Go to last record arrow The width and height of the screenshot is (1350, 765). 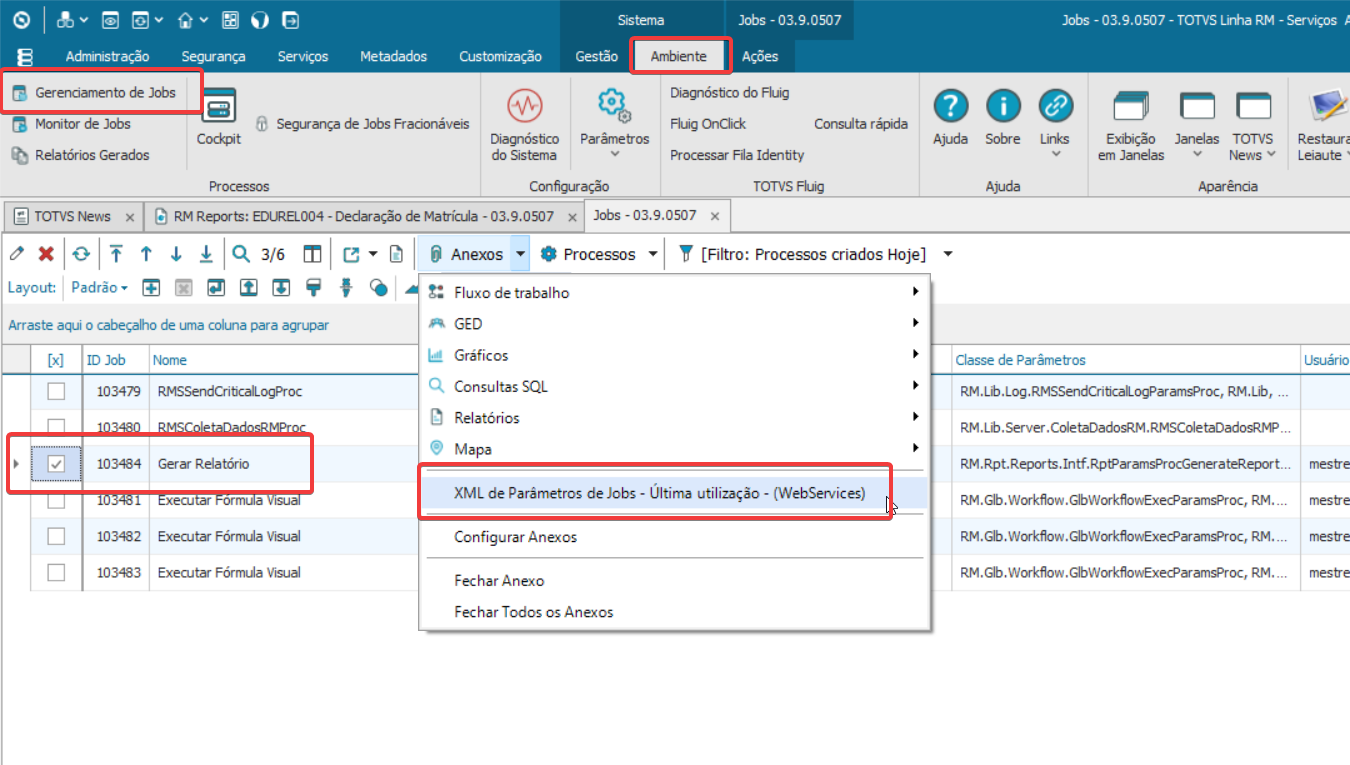[x=206, y=254]
